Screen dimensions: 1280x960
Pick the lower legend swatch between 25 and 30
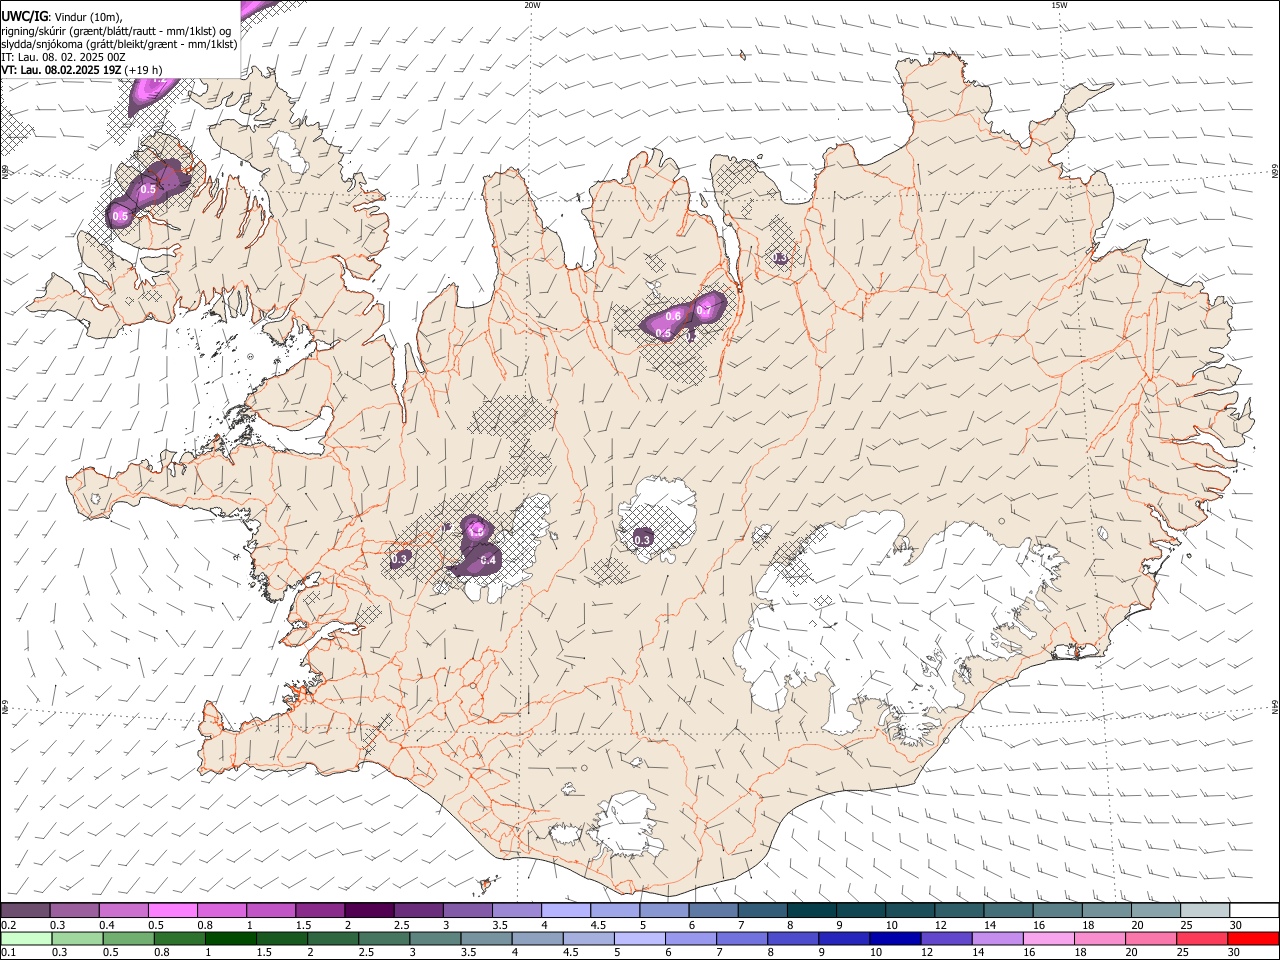pos(1201,938)
